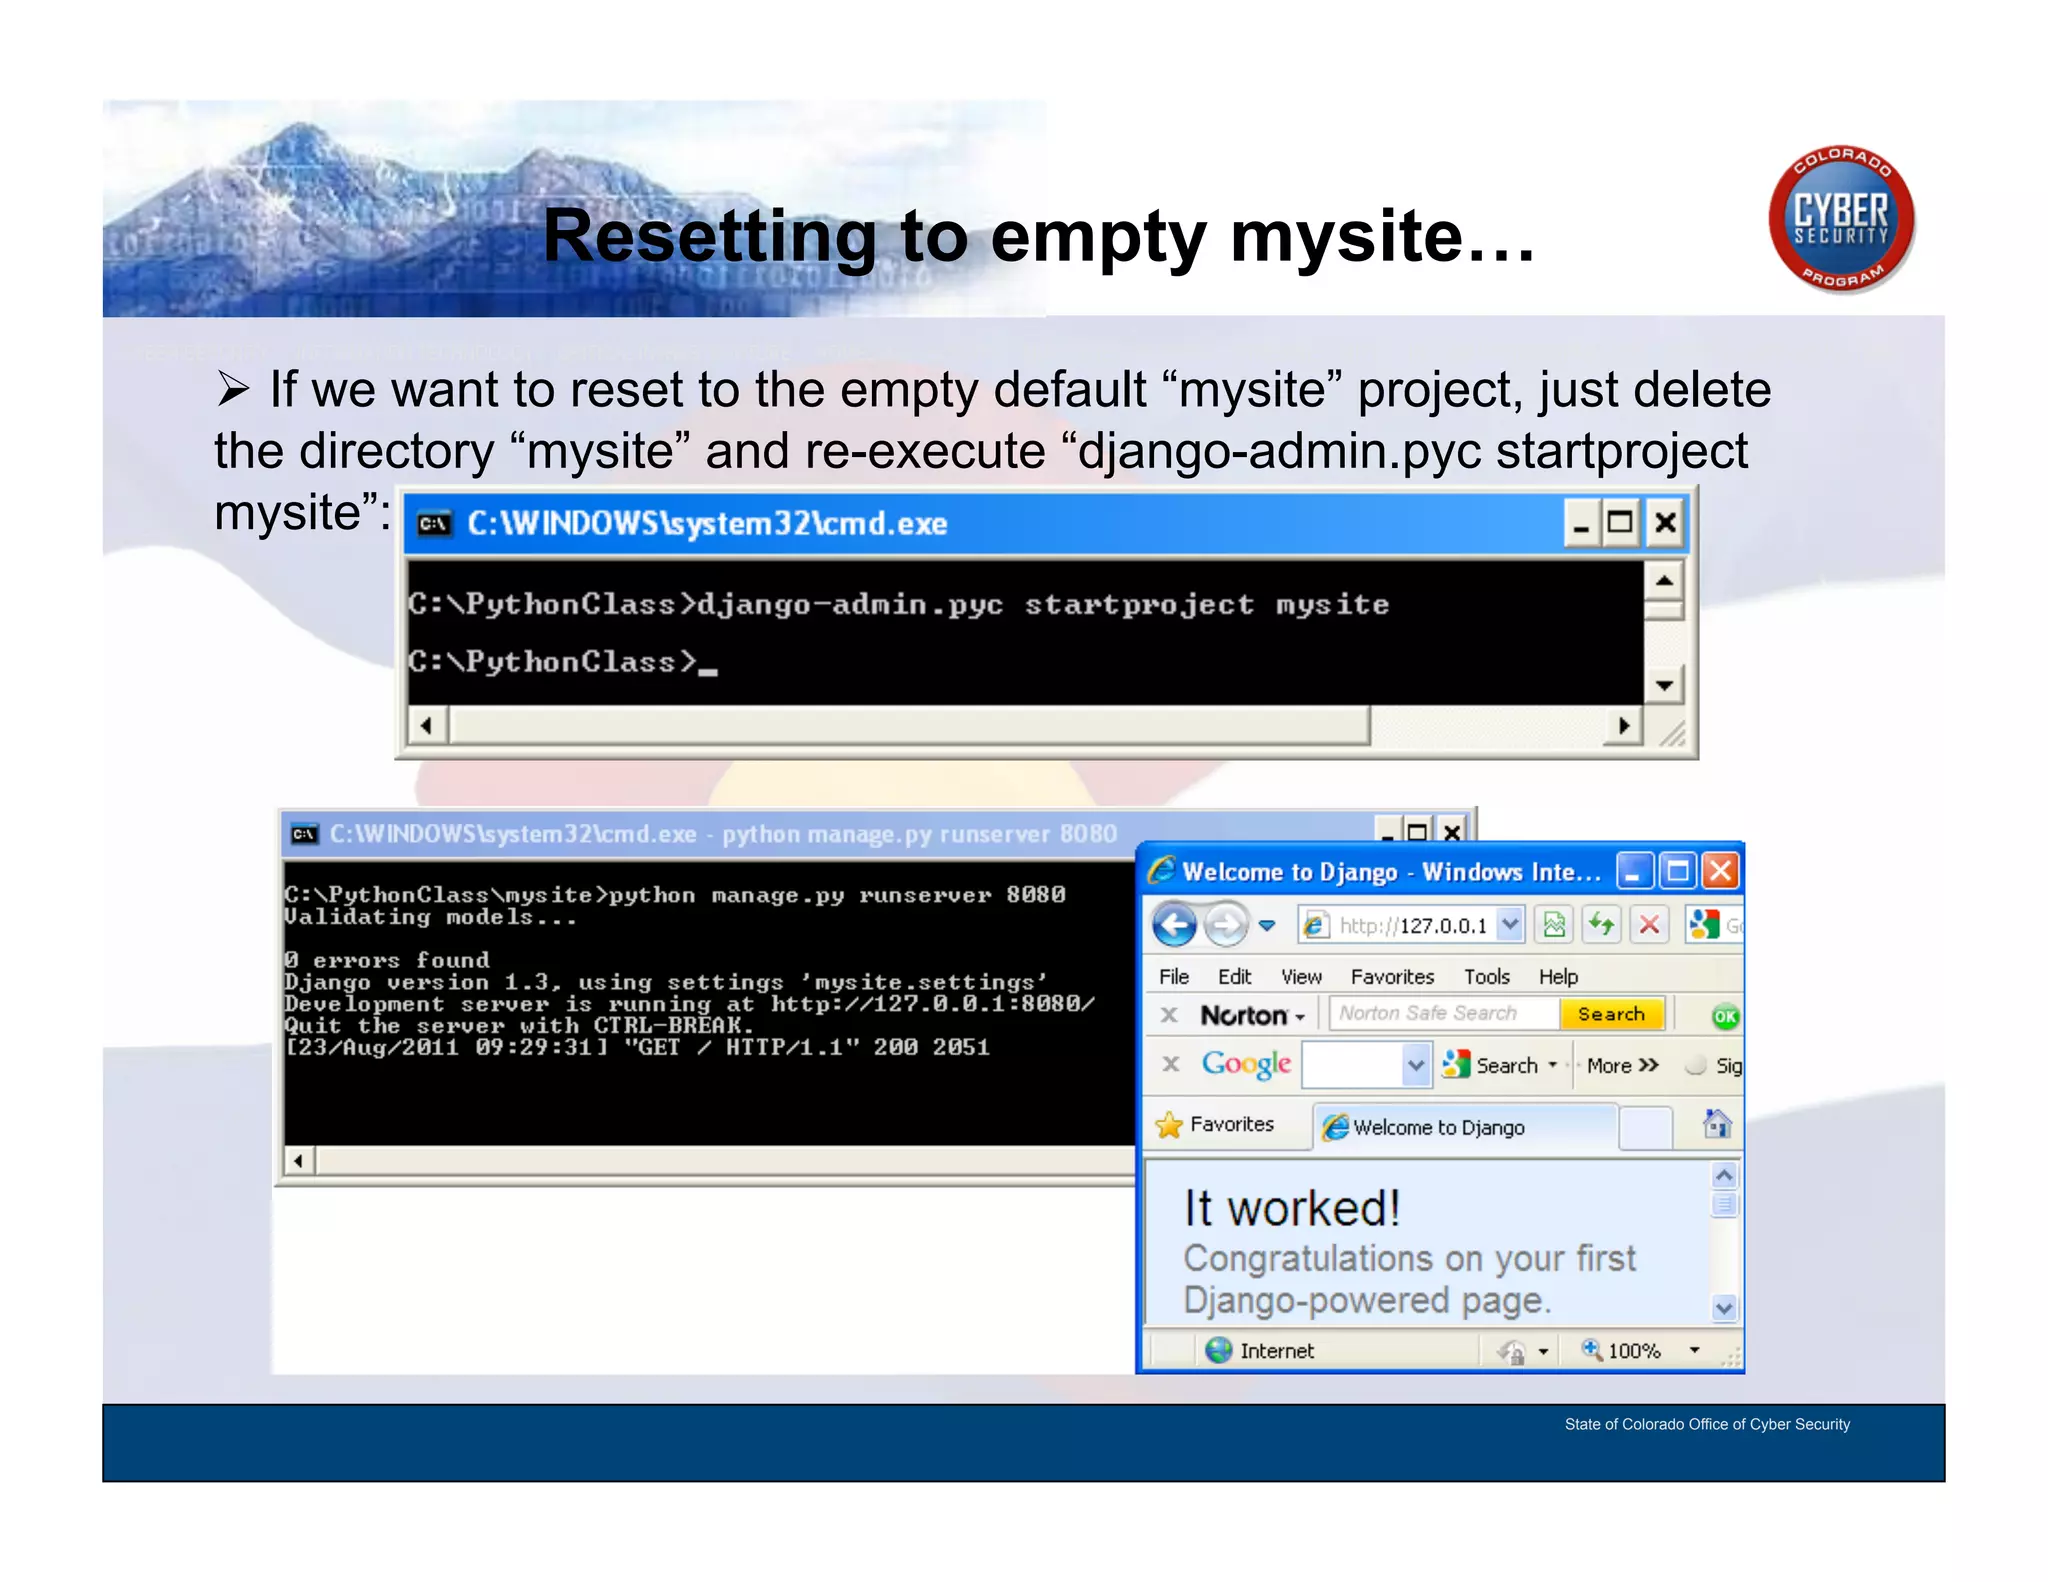Click top cmd.exe vertical scrollbar down arrow
The image size is (2048, 1582).
coord(1664,685)
